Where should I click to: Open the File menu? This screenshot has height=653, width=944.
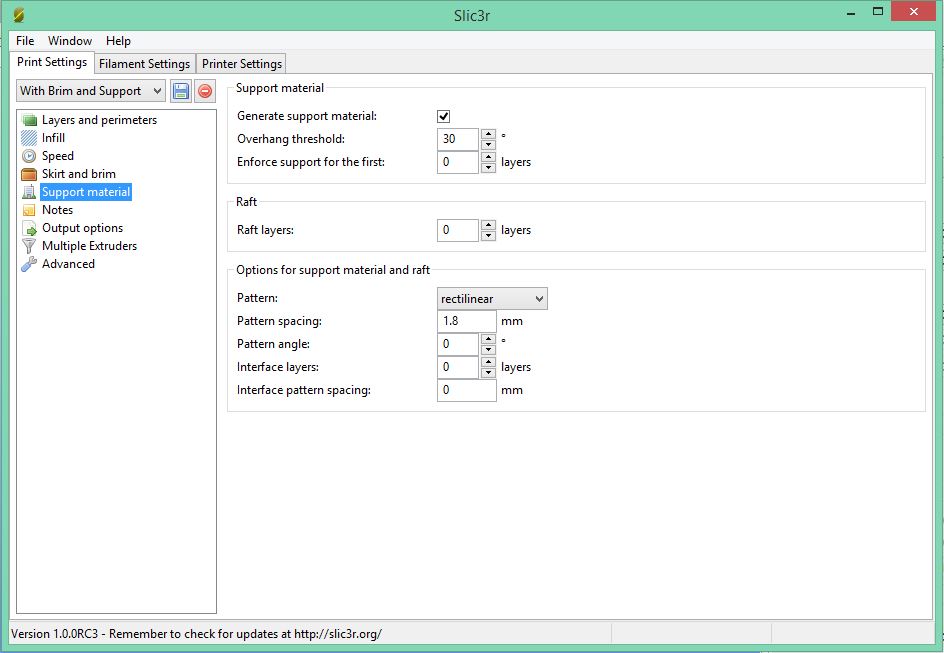[x=25, y=41]
